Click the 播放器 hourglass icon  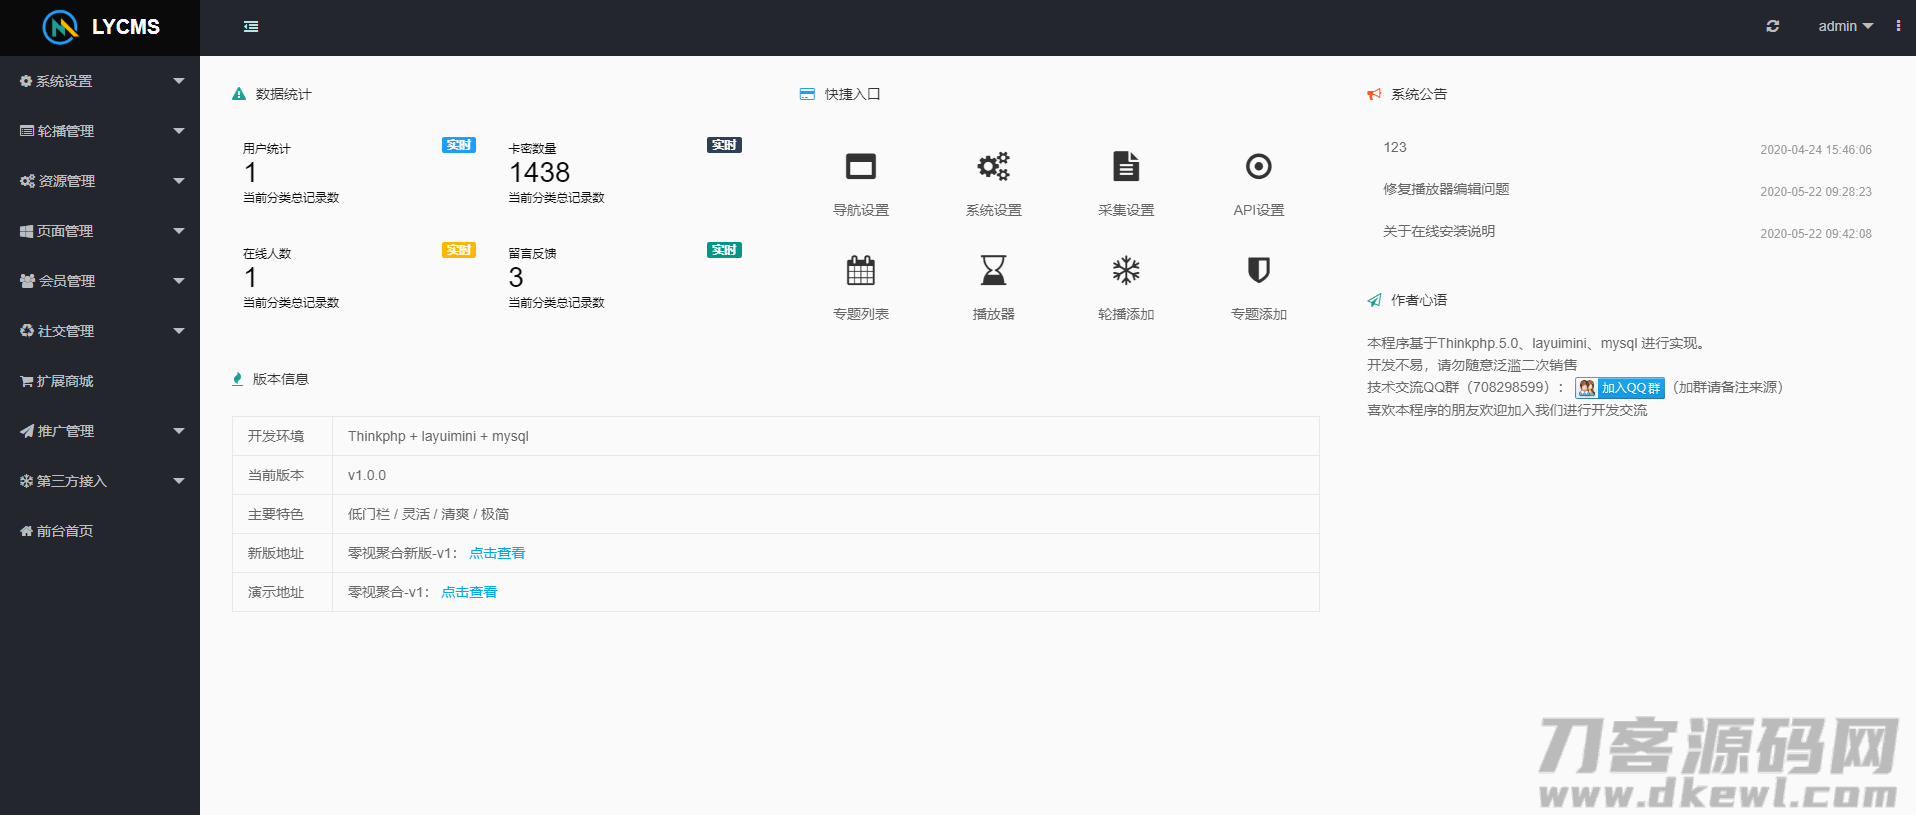pos(993,271)
